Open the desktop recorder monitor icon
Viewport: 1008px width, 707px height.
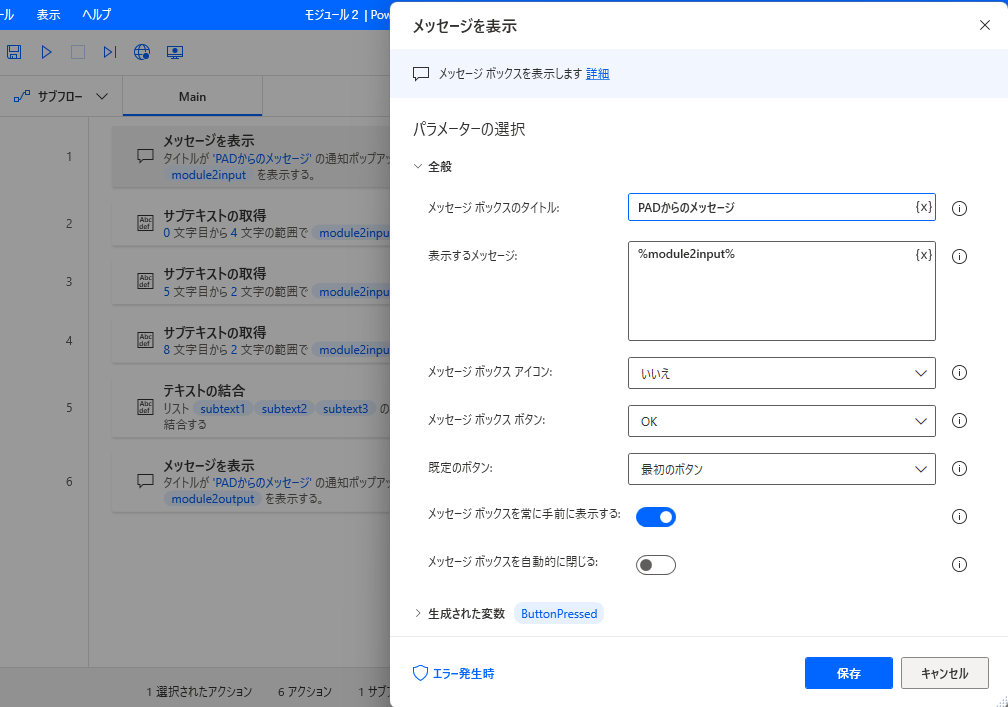click(x=175, y=52)
